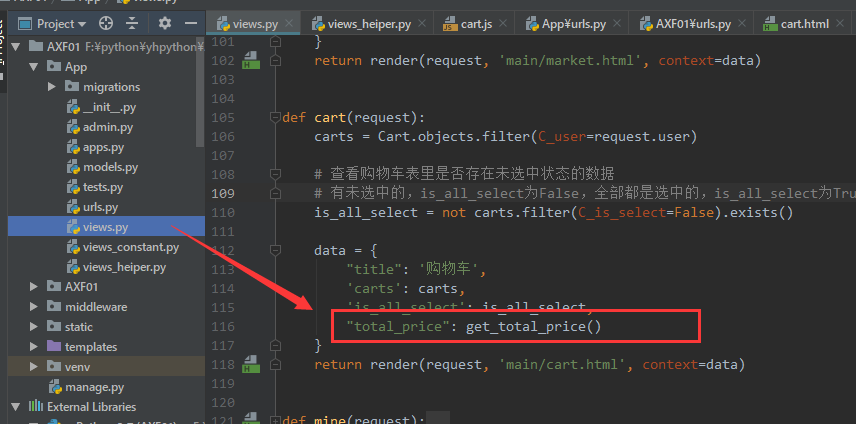The image size is (856, 424).
Task: Click fold marker on line 102
Action: tap(276, 60)
